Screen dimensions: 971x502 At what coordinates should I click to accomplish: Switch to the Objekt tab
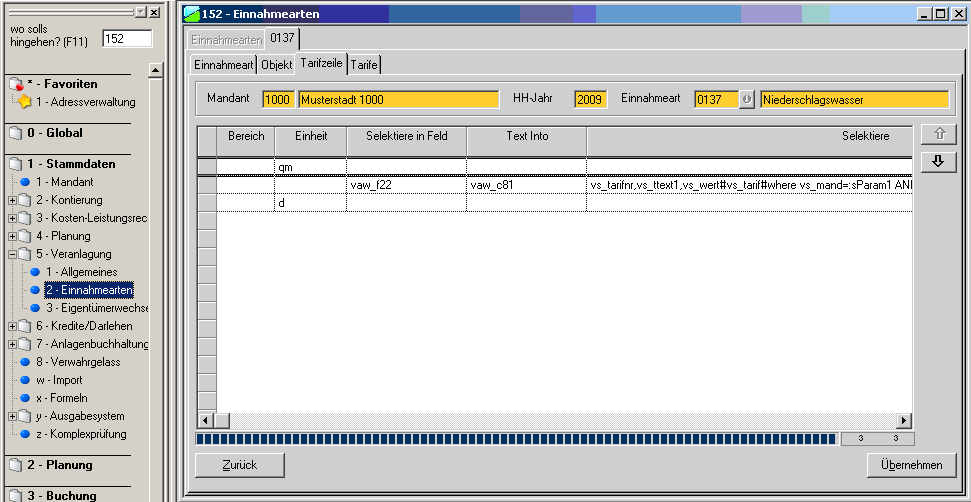pos(277,65)
